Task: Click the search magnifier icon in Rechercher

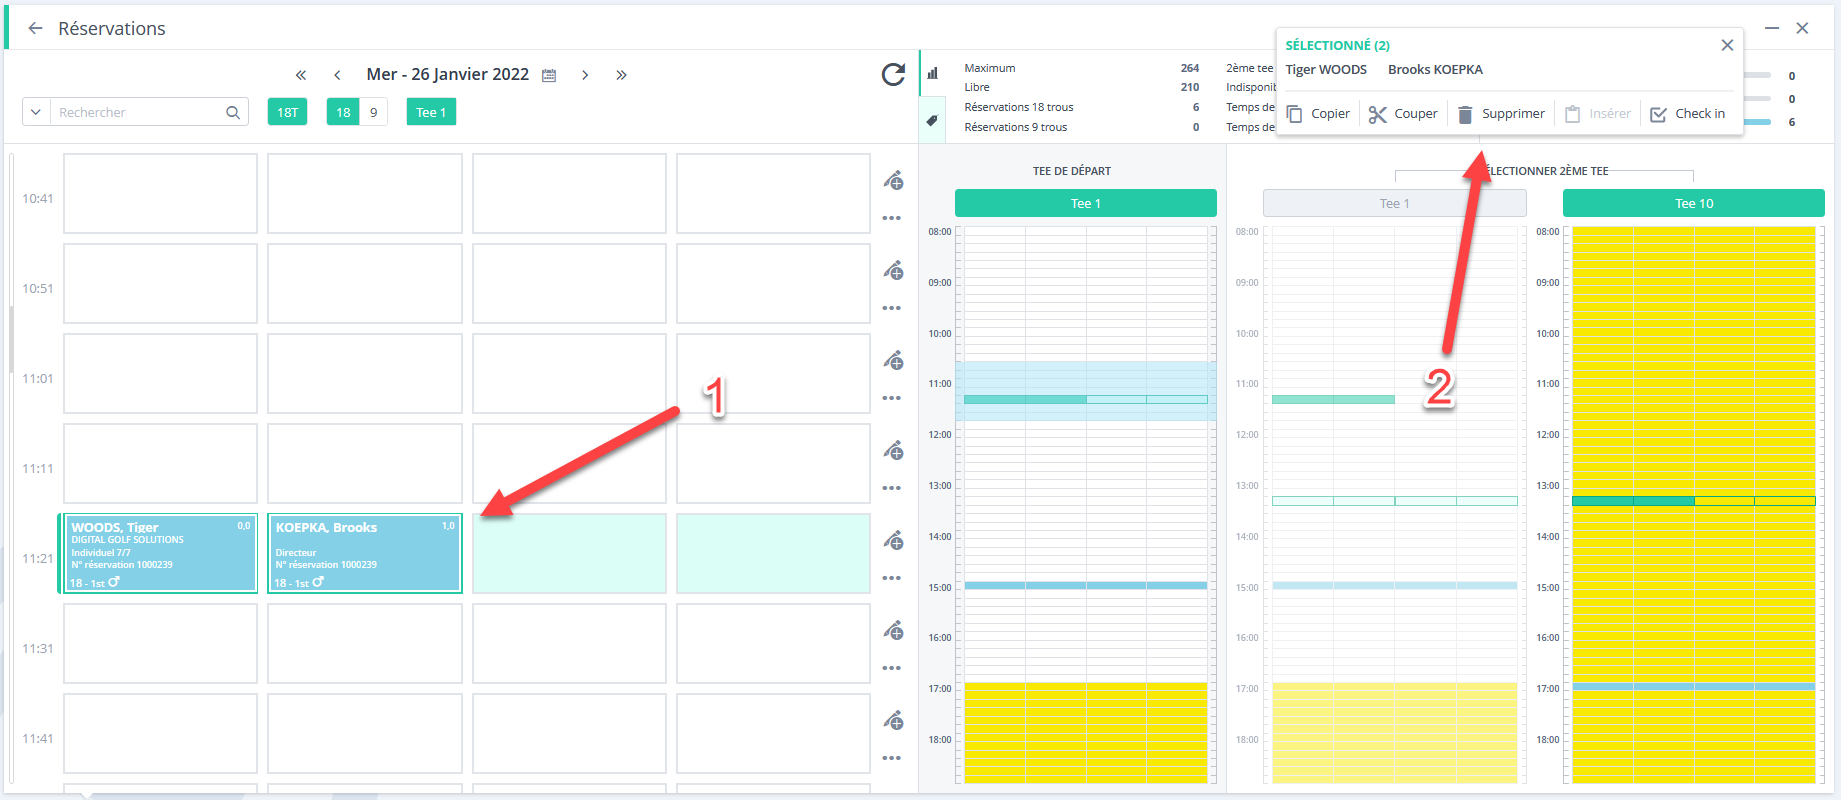Action: (x=233, y=112)
